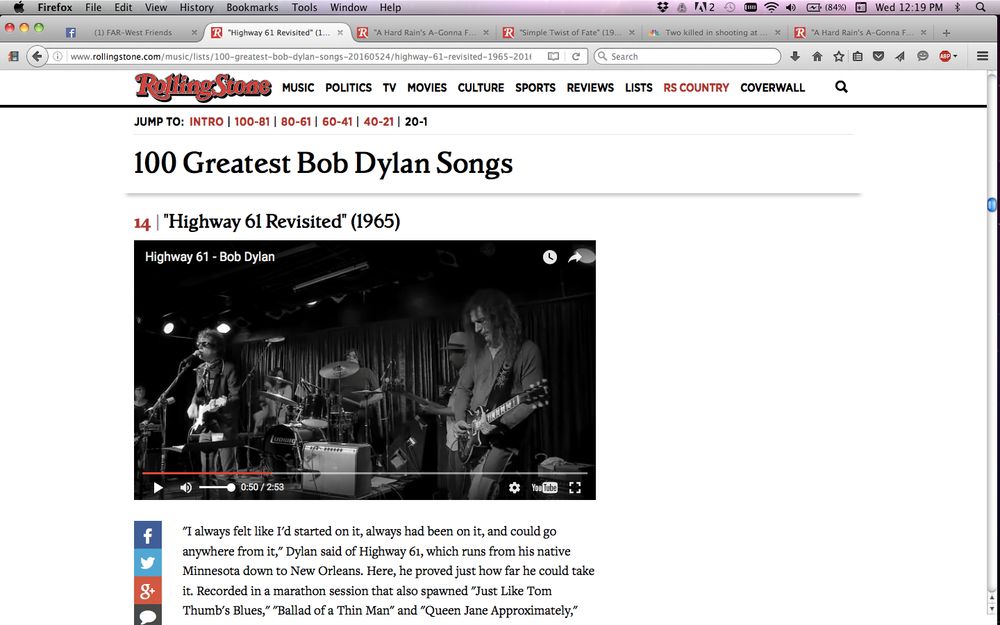Open the SPORTS section
1000x625 pixels.
click(535, 87)
